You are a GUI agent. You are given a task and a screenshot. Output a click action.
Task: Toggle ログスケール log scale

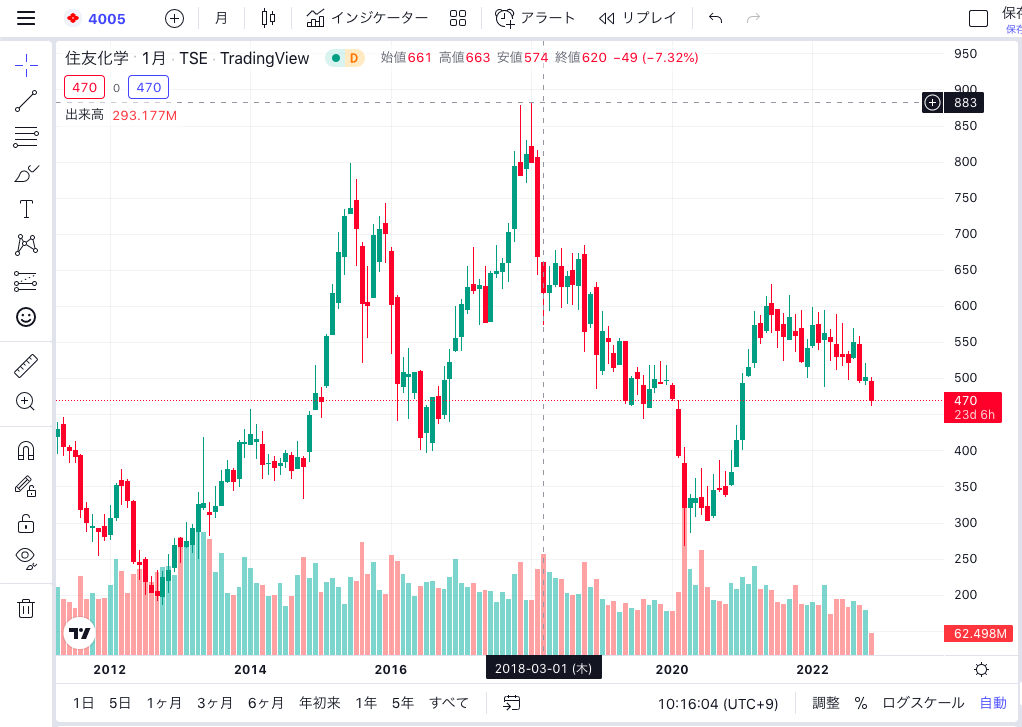[x=923, y=703]
